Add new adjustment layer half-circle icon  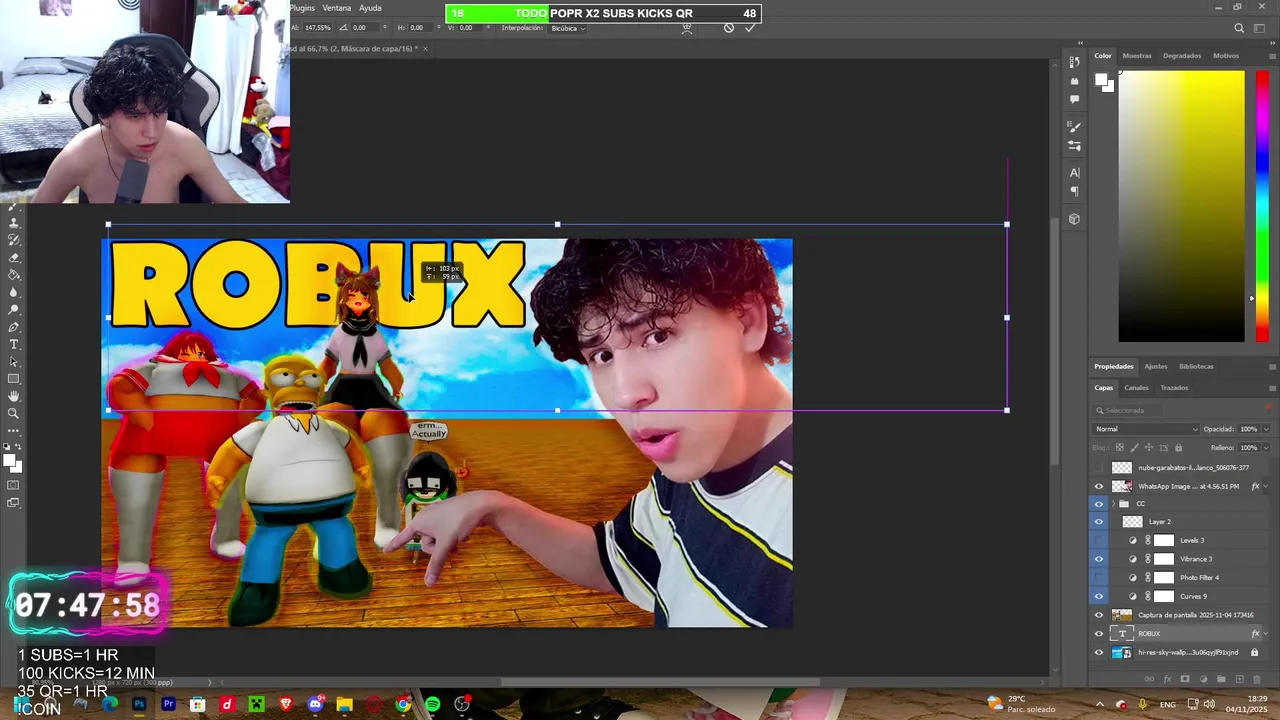1203,679
